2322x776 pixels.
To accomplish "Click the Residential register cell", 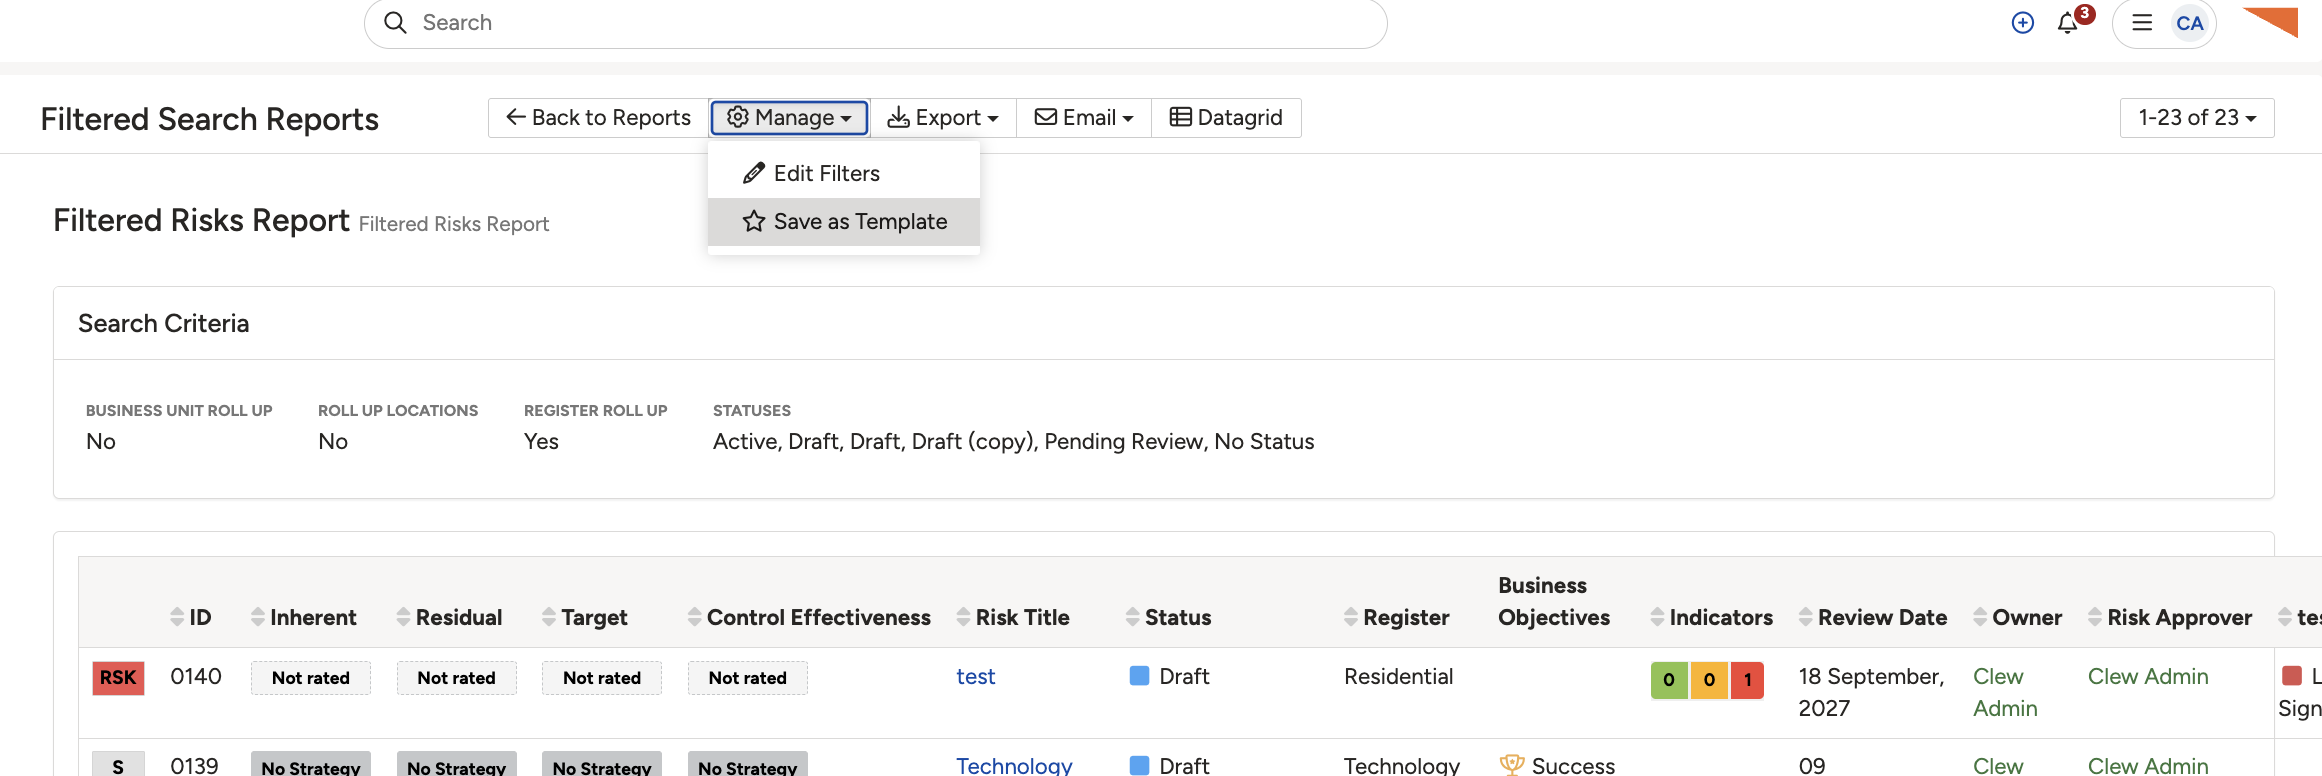I will tap(1398, 677).
